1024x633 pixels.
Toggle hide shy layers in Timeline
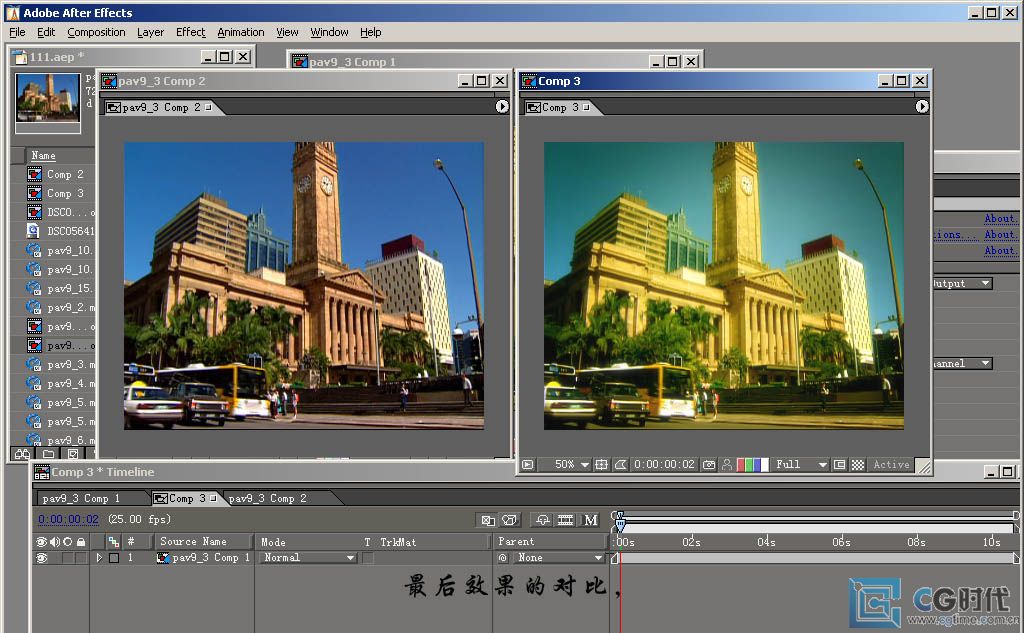pos(543,520)
